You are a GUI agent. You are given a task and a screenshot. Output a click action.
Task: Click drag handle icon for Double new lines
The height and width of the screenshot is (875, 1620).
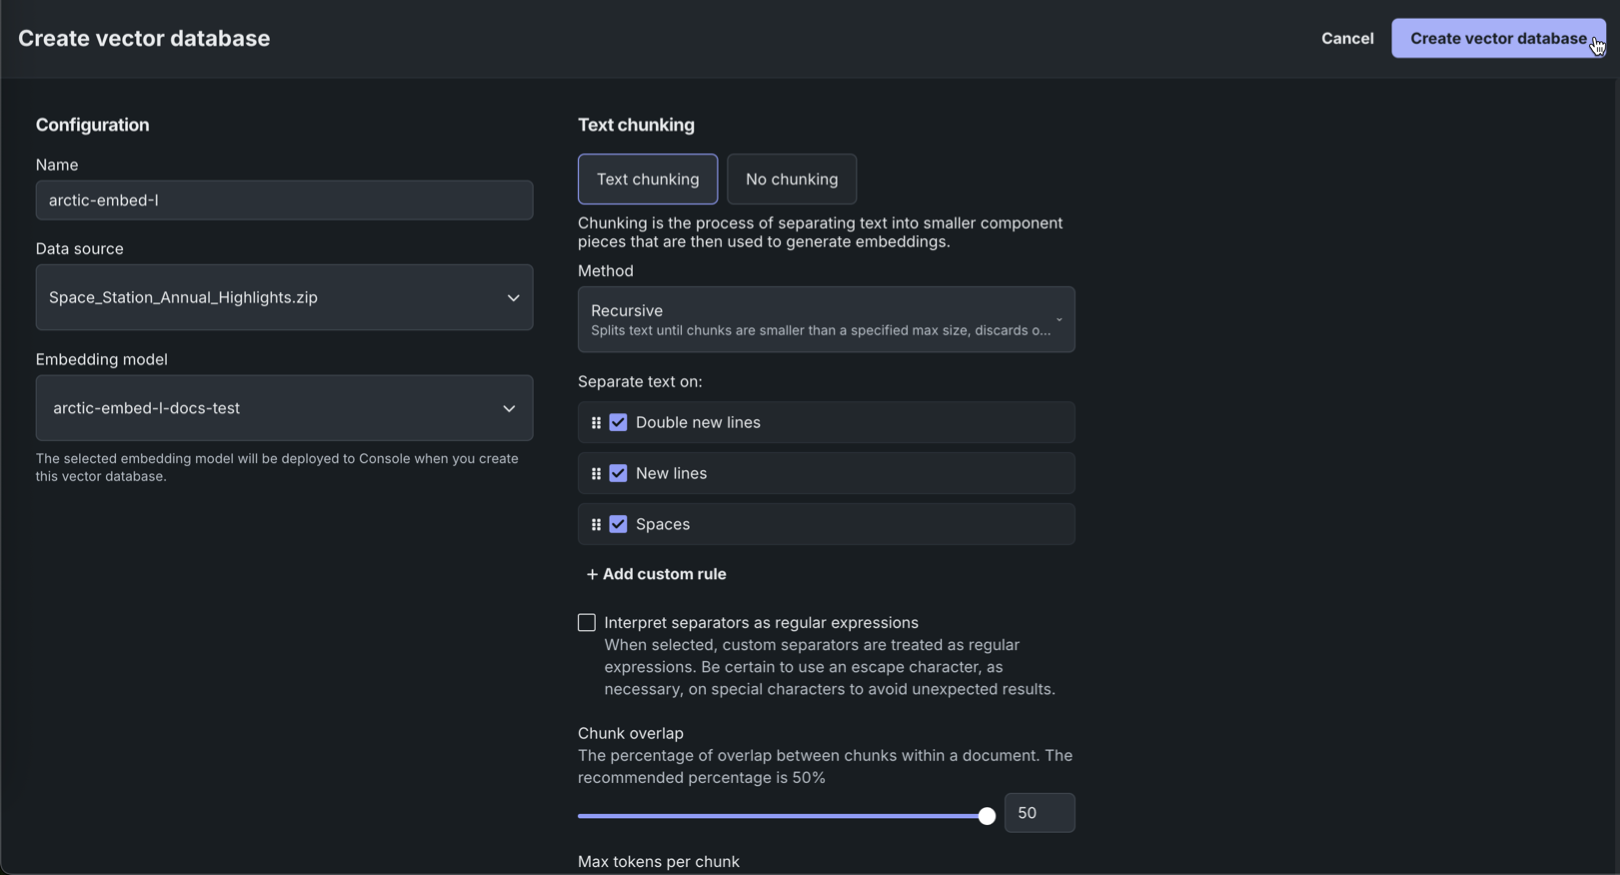[596, 423]
